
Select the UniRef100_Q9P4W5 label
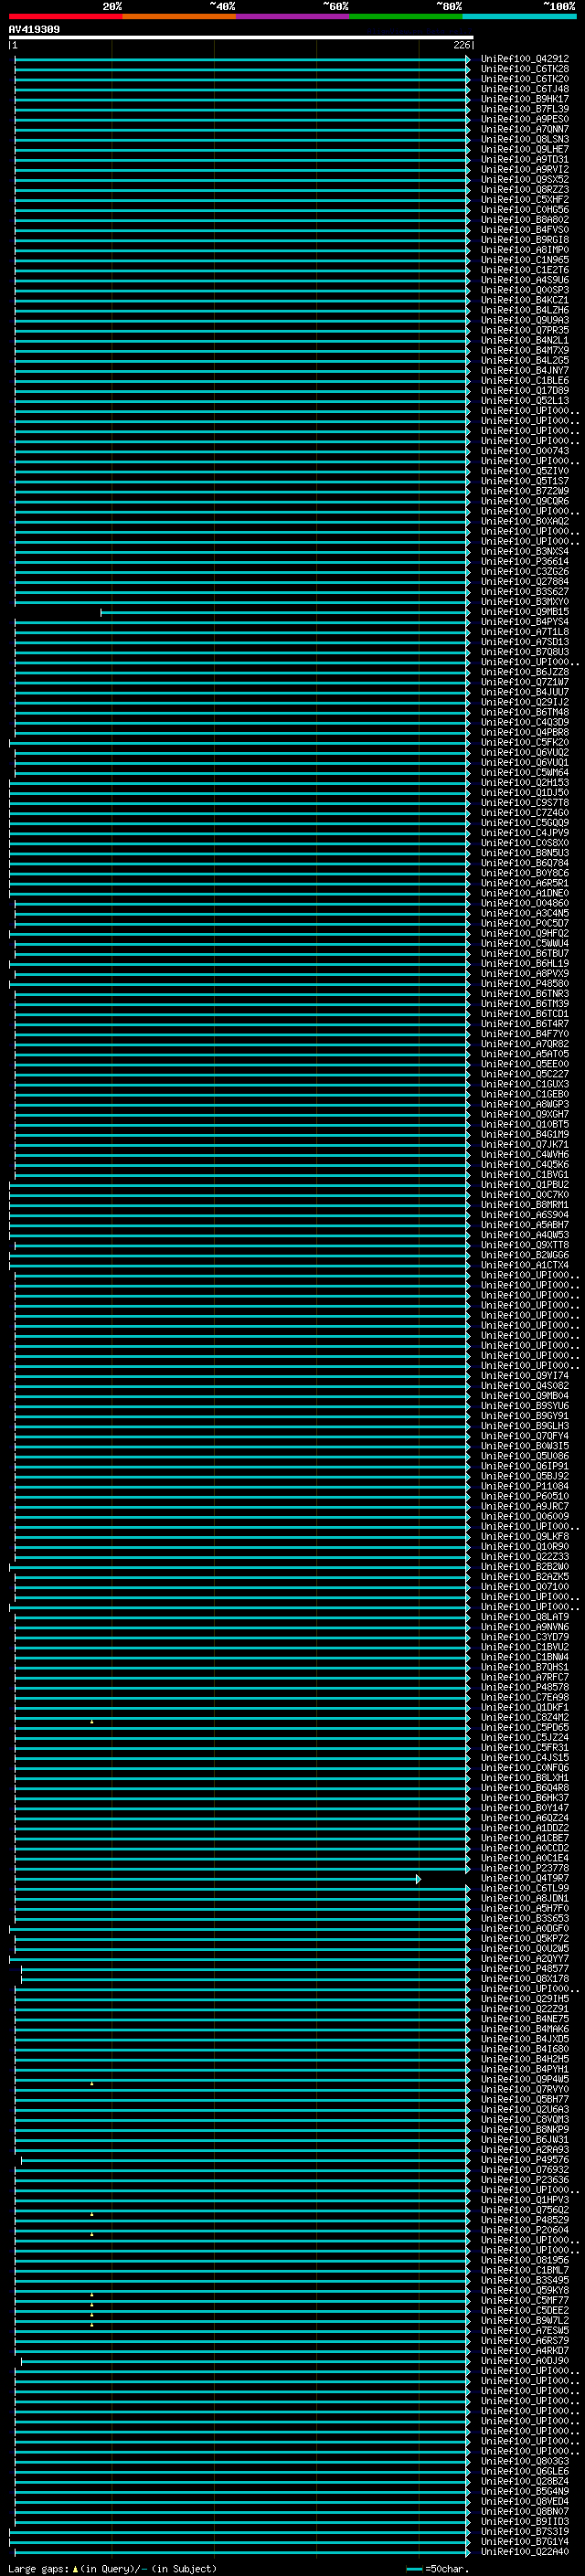(x=525, y=2079)
